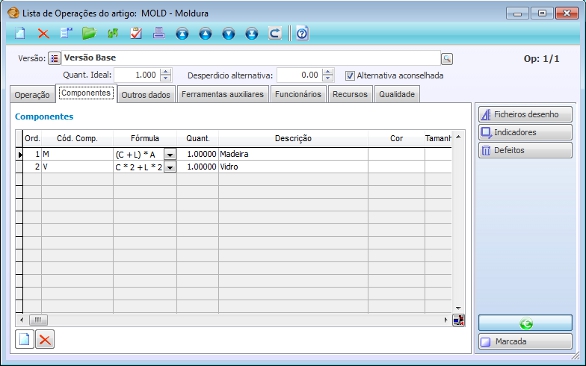Click the printer icon in toolbar
The height and width of the screenshot is (366, 586).
click(x=159, y=34)
